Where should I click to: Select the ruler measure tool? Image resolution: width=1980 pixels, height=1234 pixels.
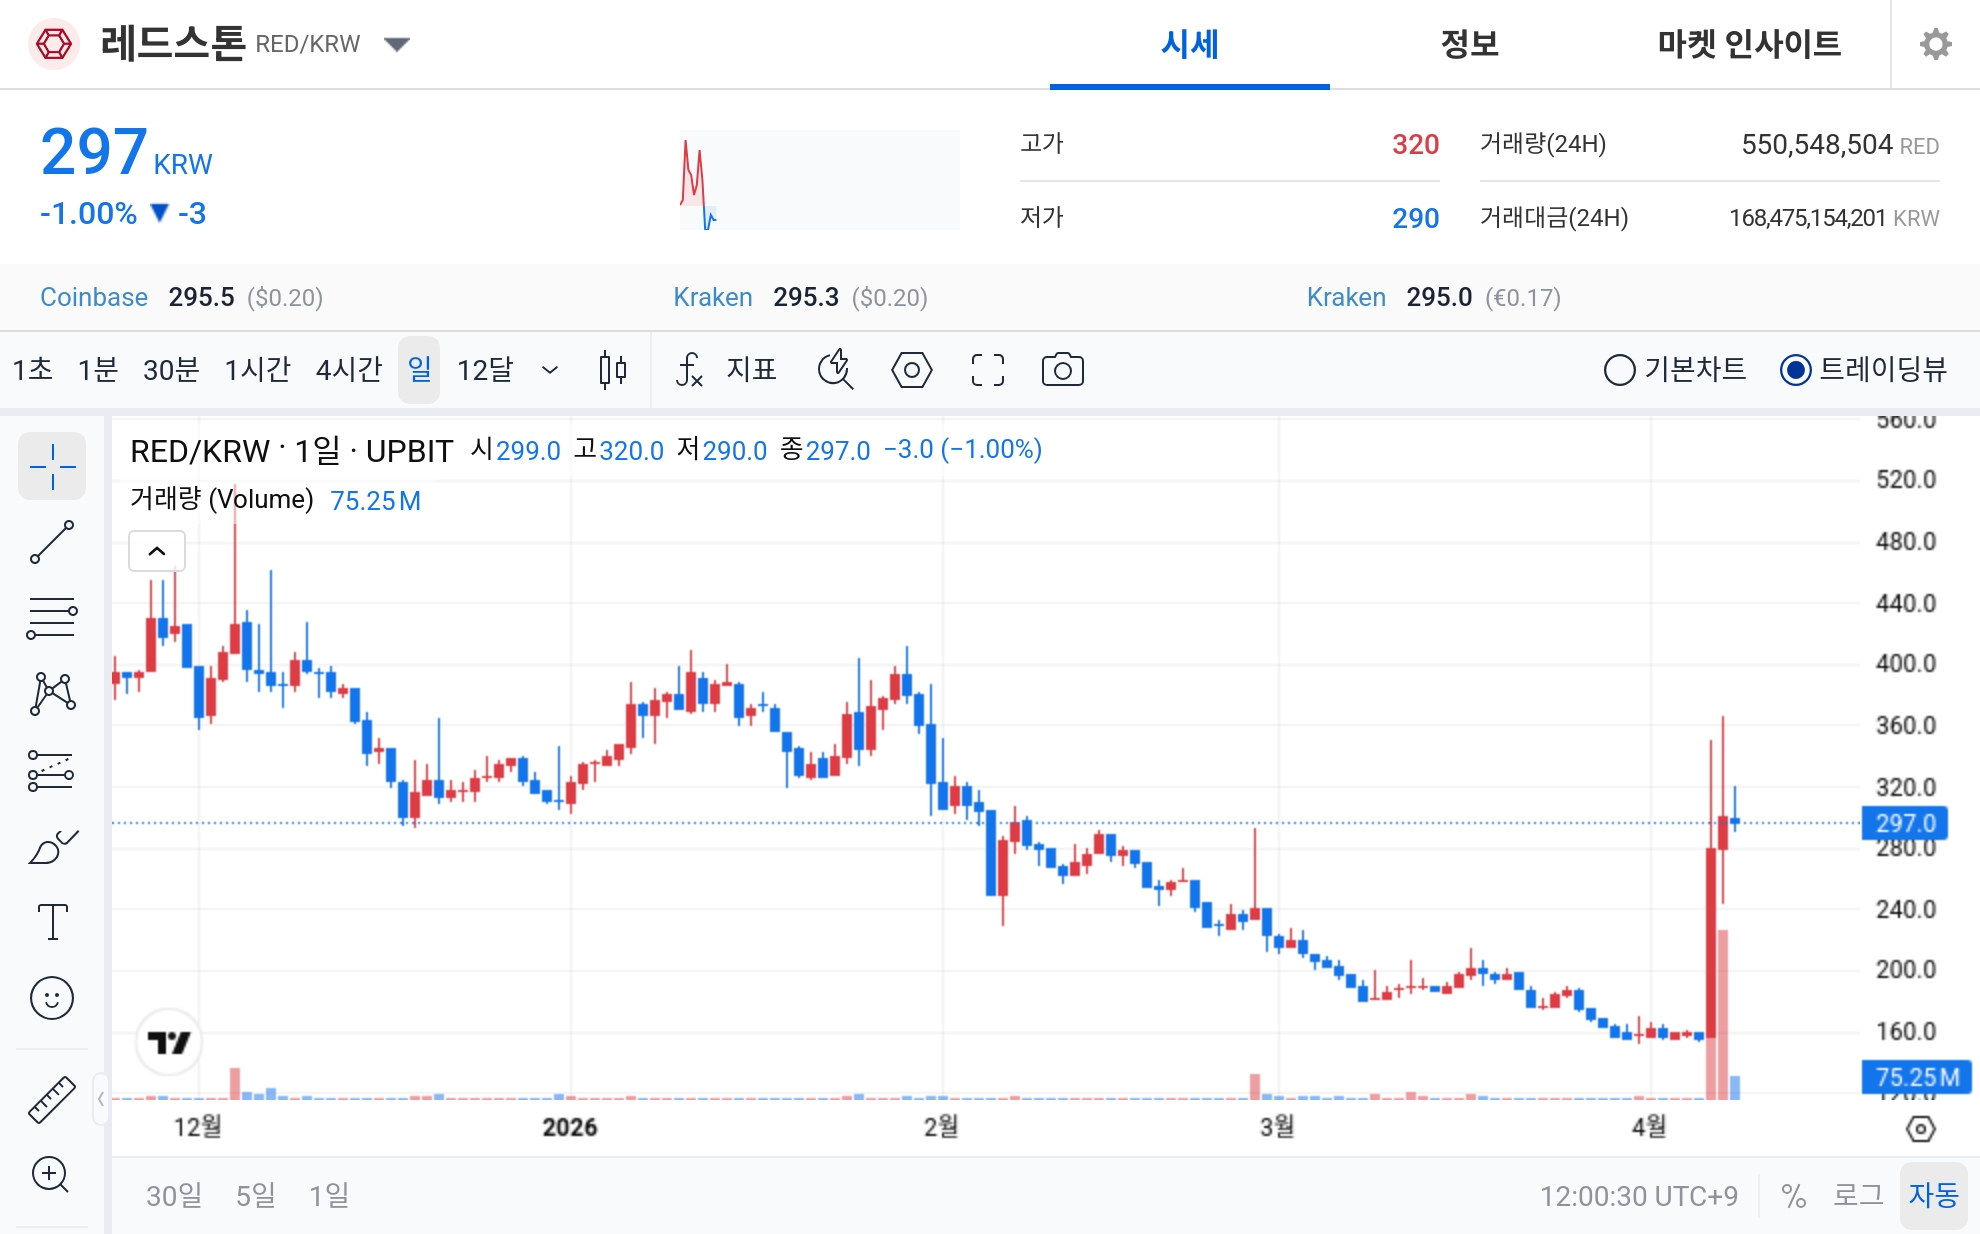52,1099
